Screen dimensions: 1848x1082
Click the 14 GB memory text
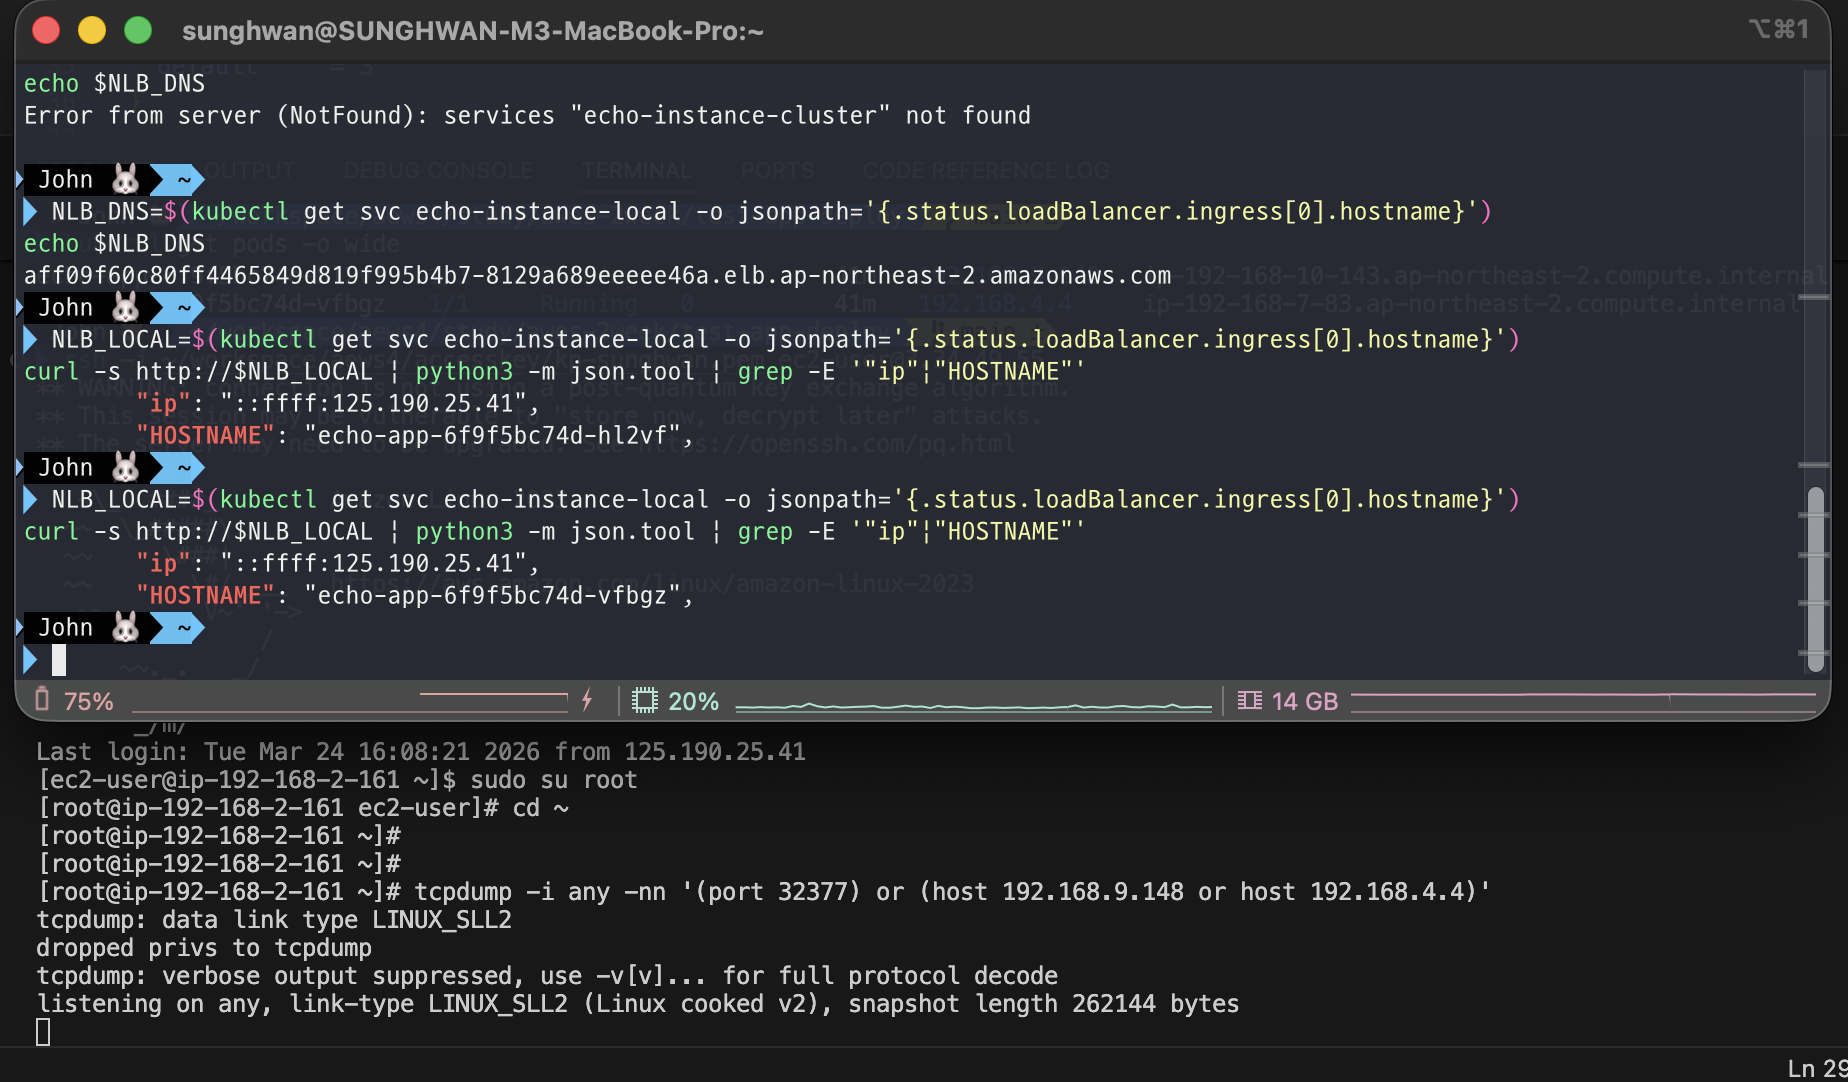click(1304, 701)
